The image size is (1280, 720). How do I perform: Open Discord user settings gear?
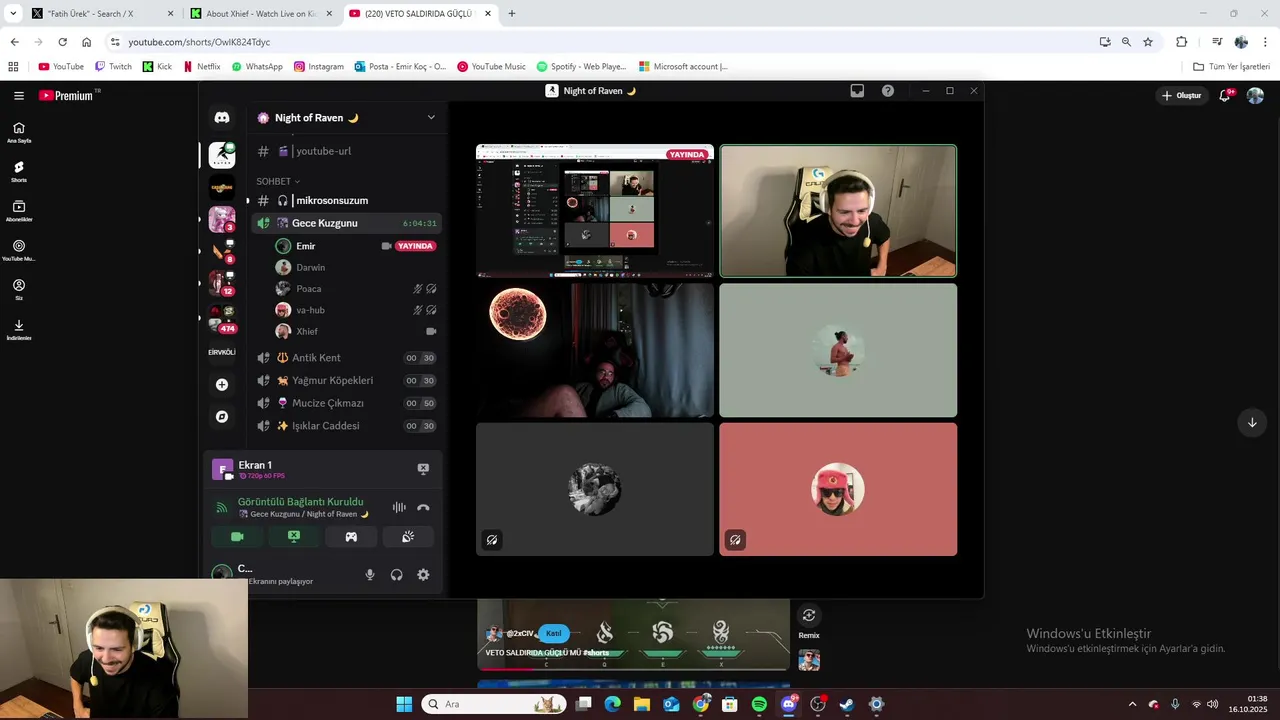coord(423,575)
